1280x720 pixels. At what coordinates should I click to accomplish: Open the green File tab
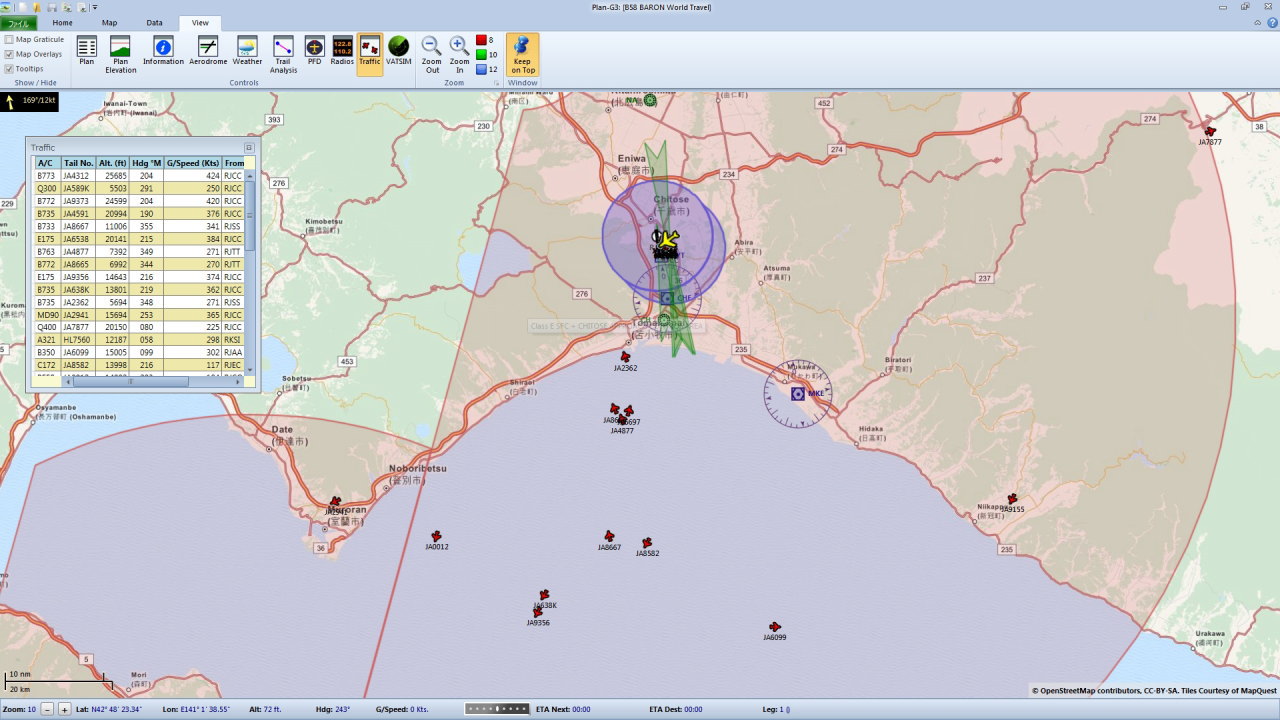coord(19,22)
